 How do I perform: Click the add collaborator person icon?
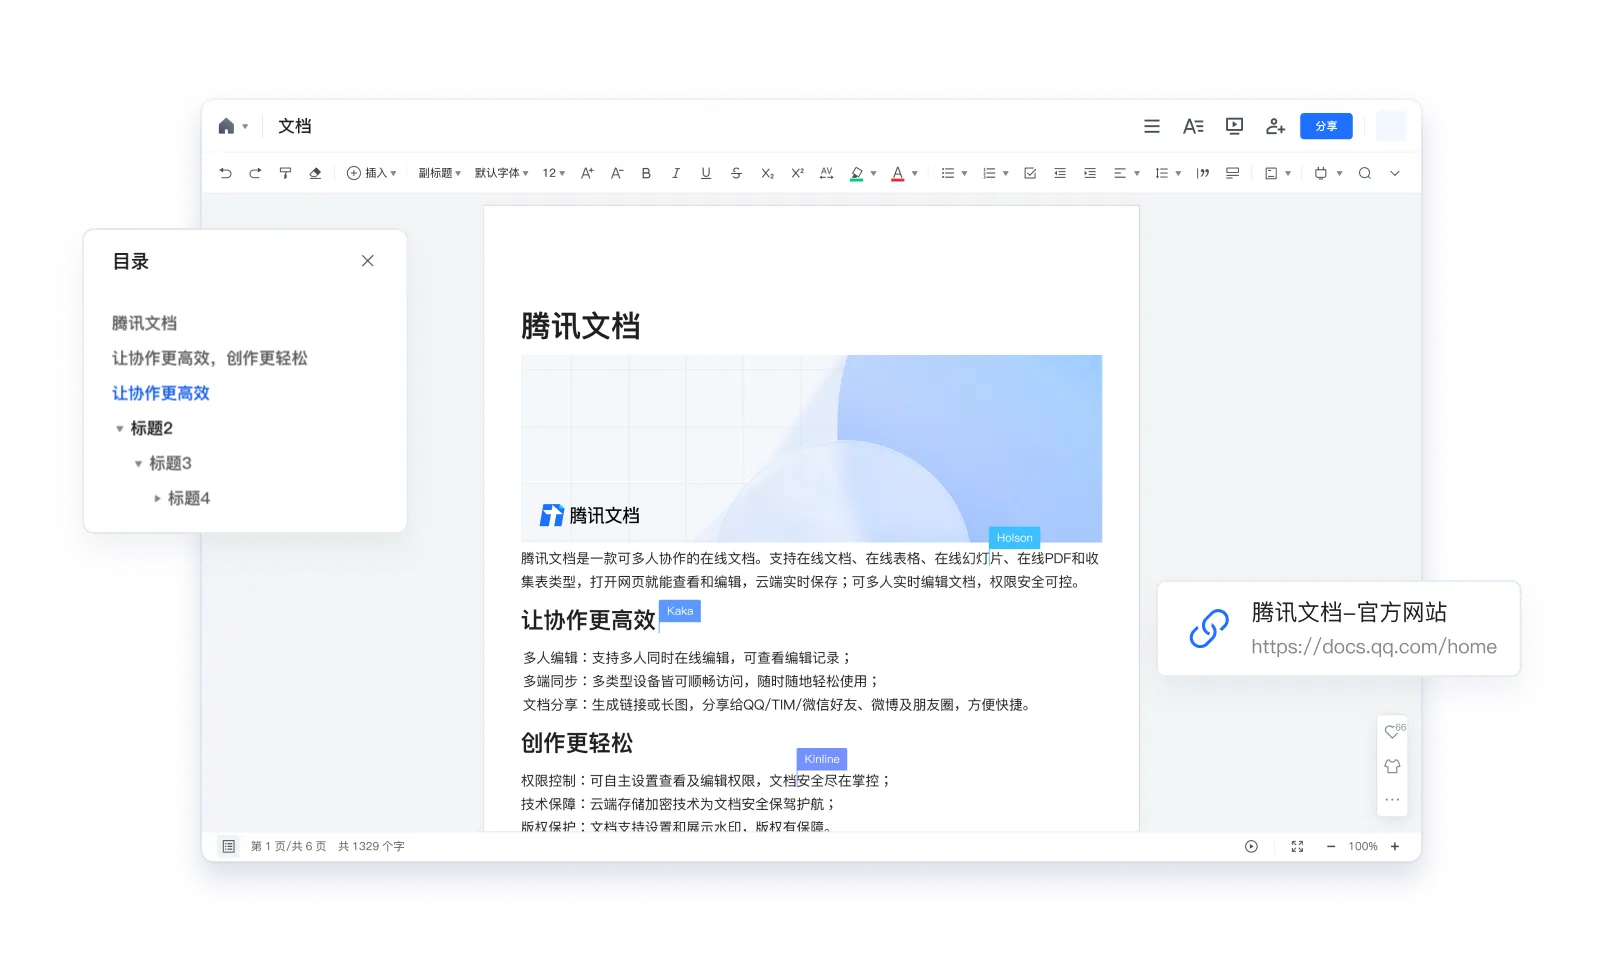(1276, 126)
